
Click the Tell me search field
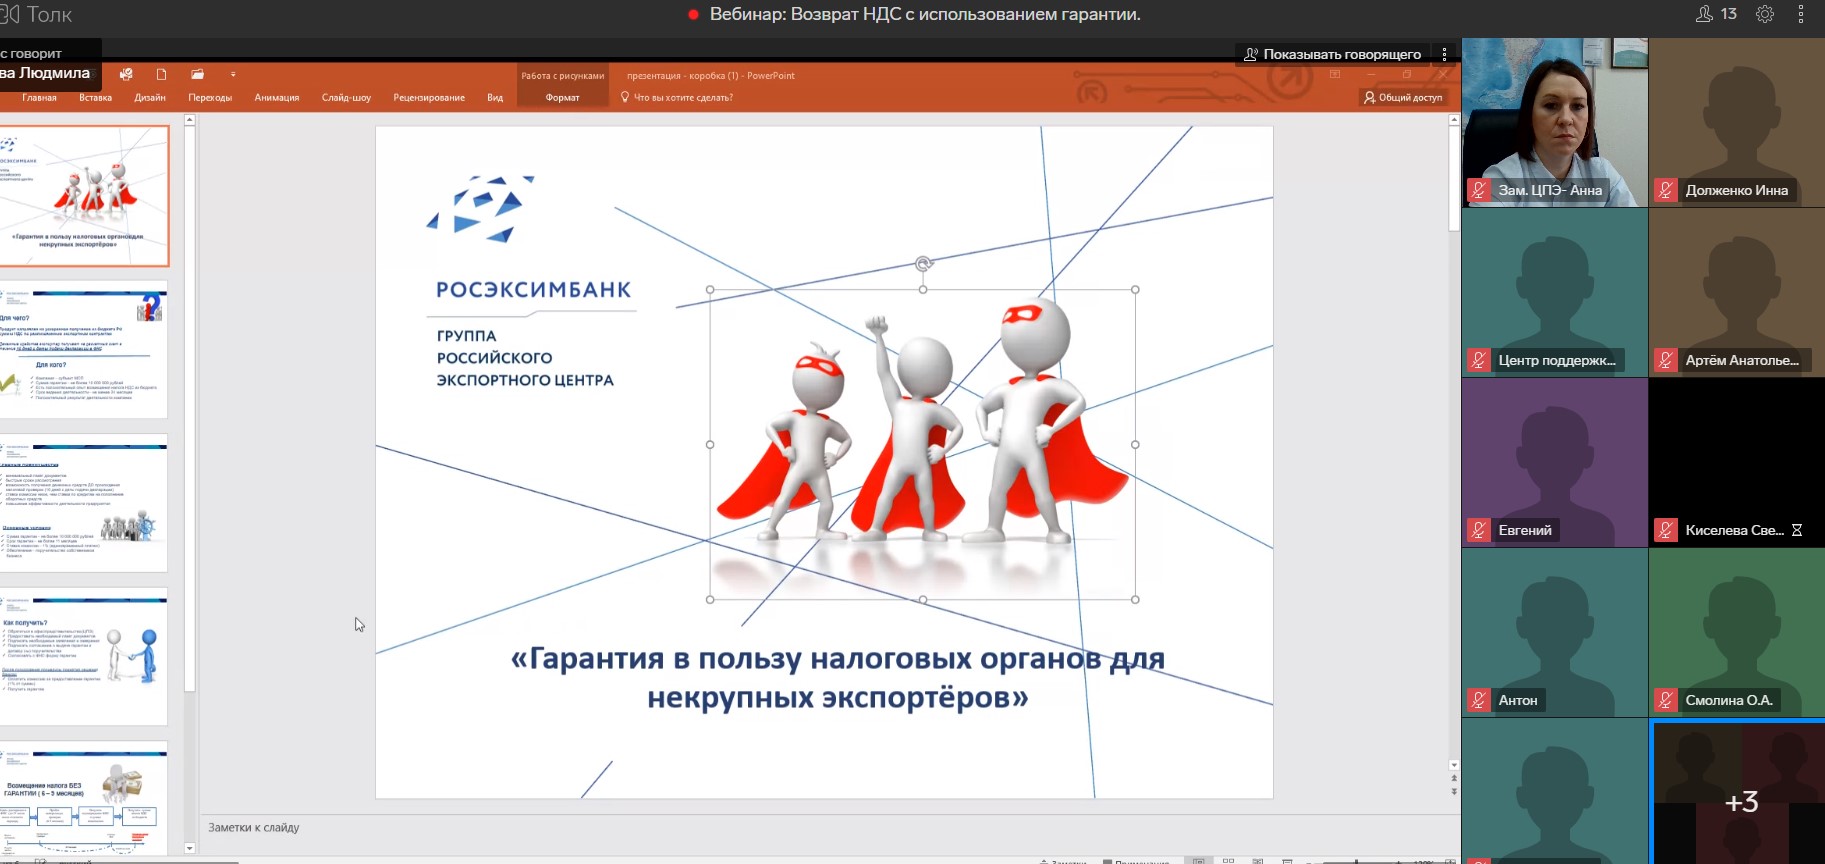tap(677, 98)
